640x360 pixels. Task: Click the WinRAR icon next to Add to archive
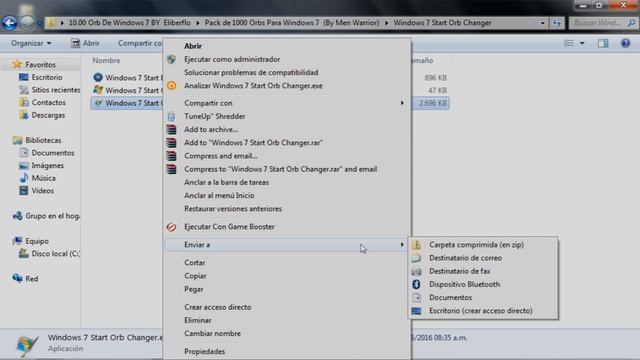coord(171,129)
